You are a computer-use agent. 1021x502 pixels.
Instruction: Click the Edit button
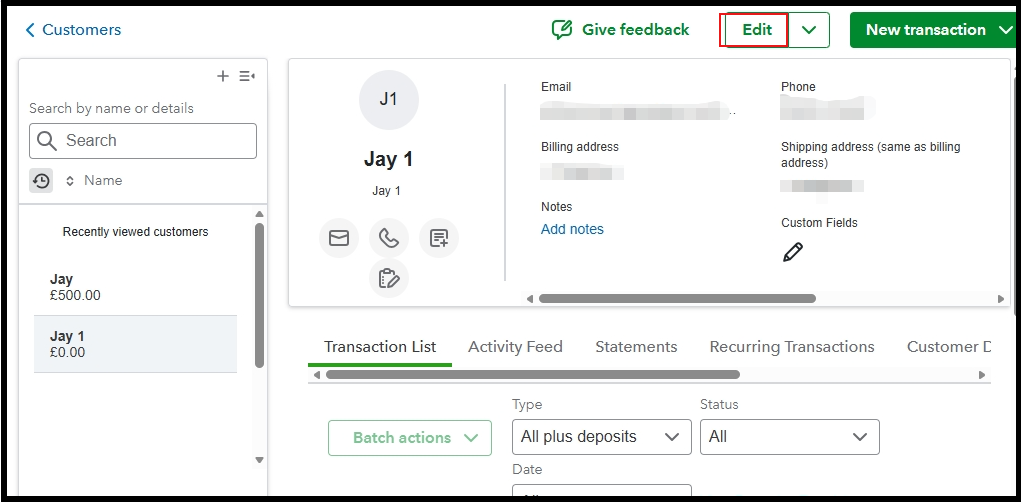pyautogui.click(x=757, y=30)
